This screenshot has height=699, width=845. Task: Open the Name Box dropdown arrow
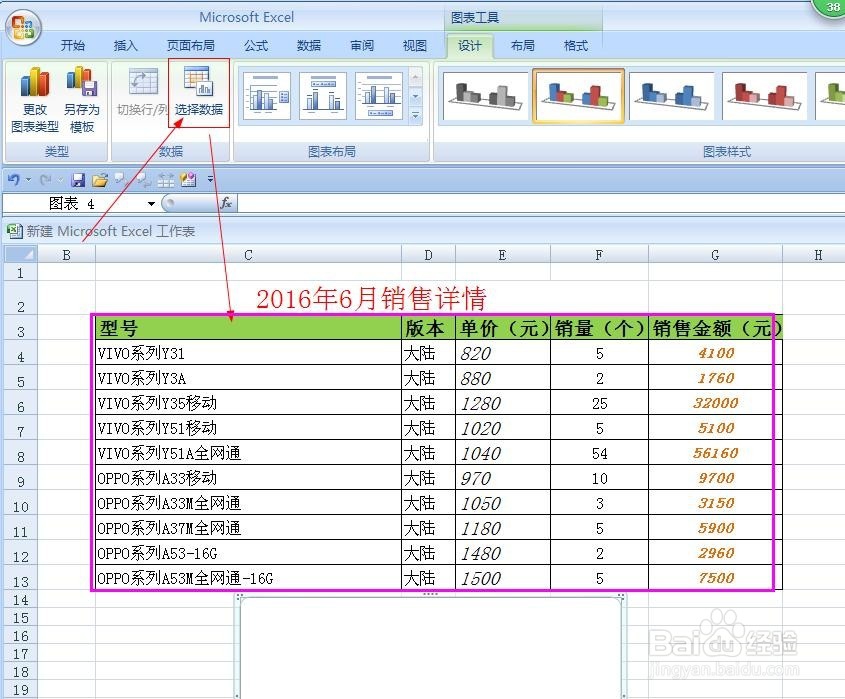151,203
